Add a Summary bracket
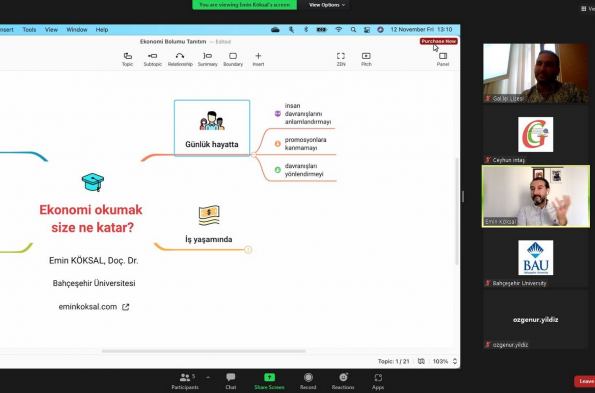This screenshot has width=595, height=393. (x=208, y=59)
